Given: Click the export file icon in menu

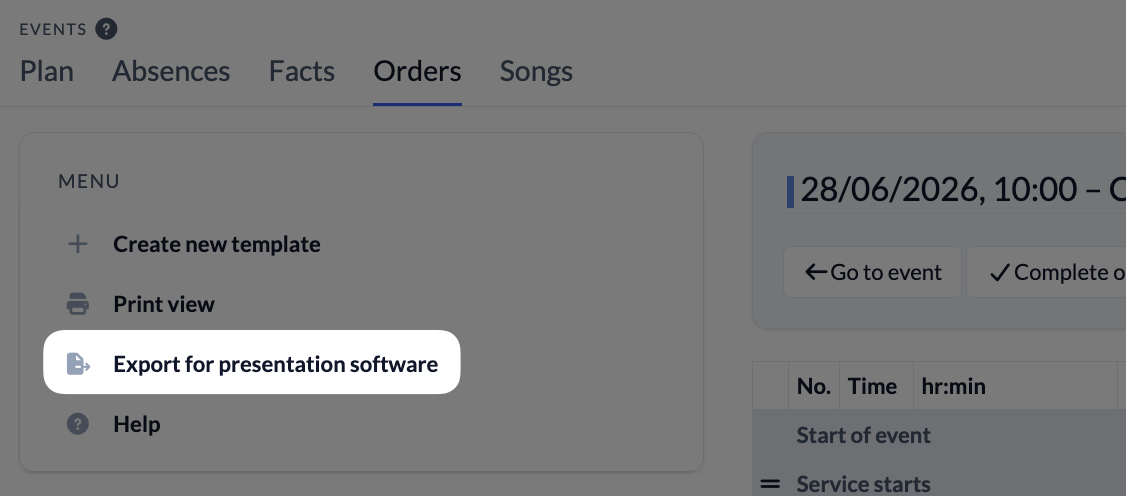Looking at the screenshot, I should 78,364.
